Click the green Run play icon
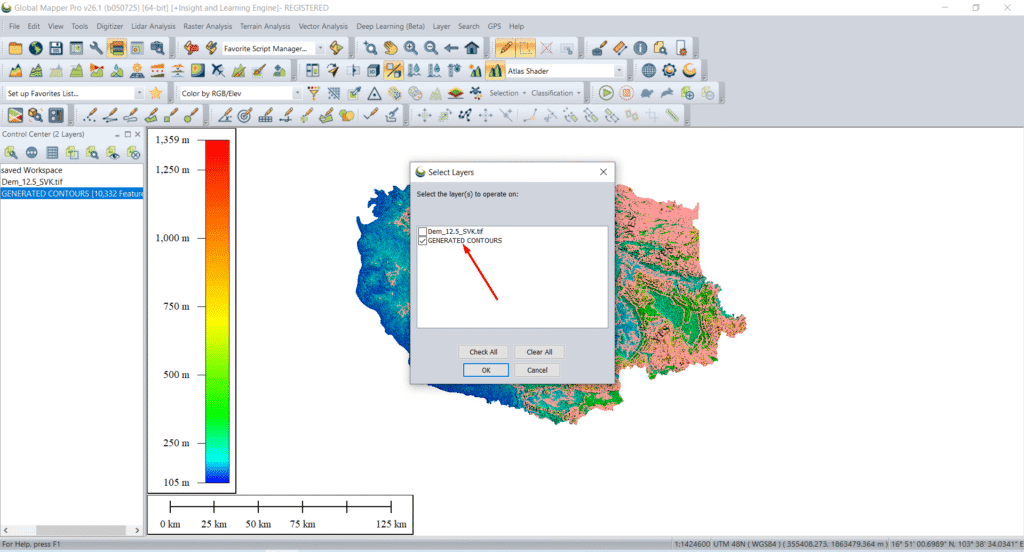Image resolution: width=1024 pixels, height=552 pixels. coord(606,93)
